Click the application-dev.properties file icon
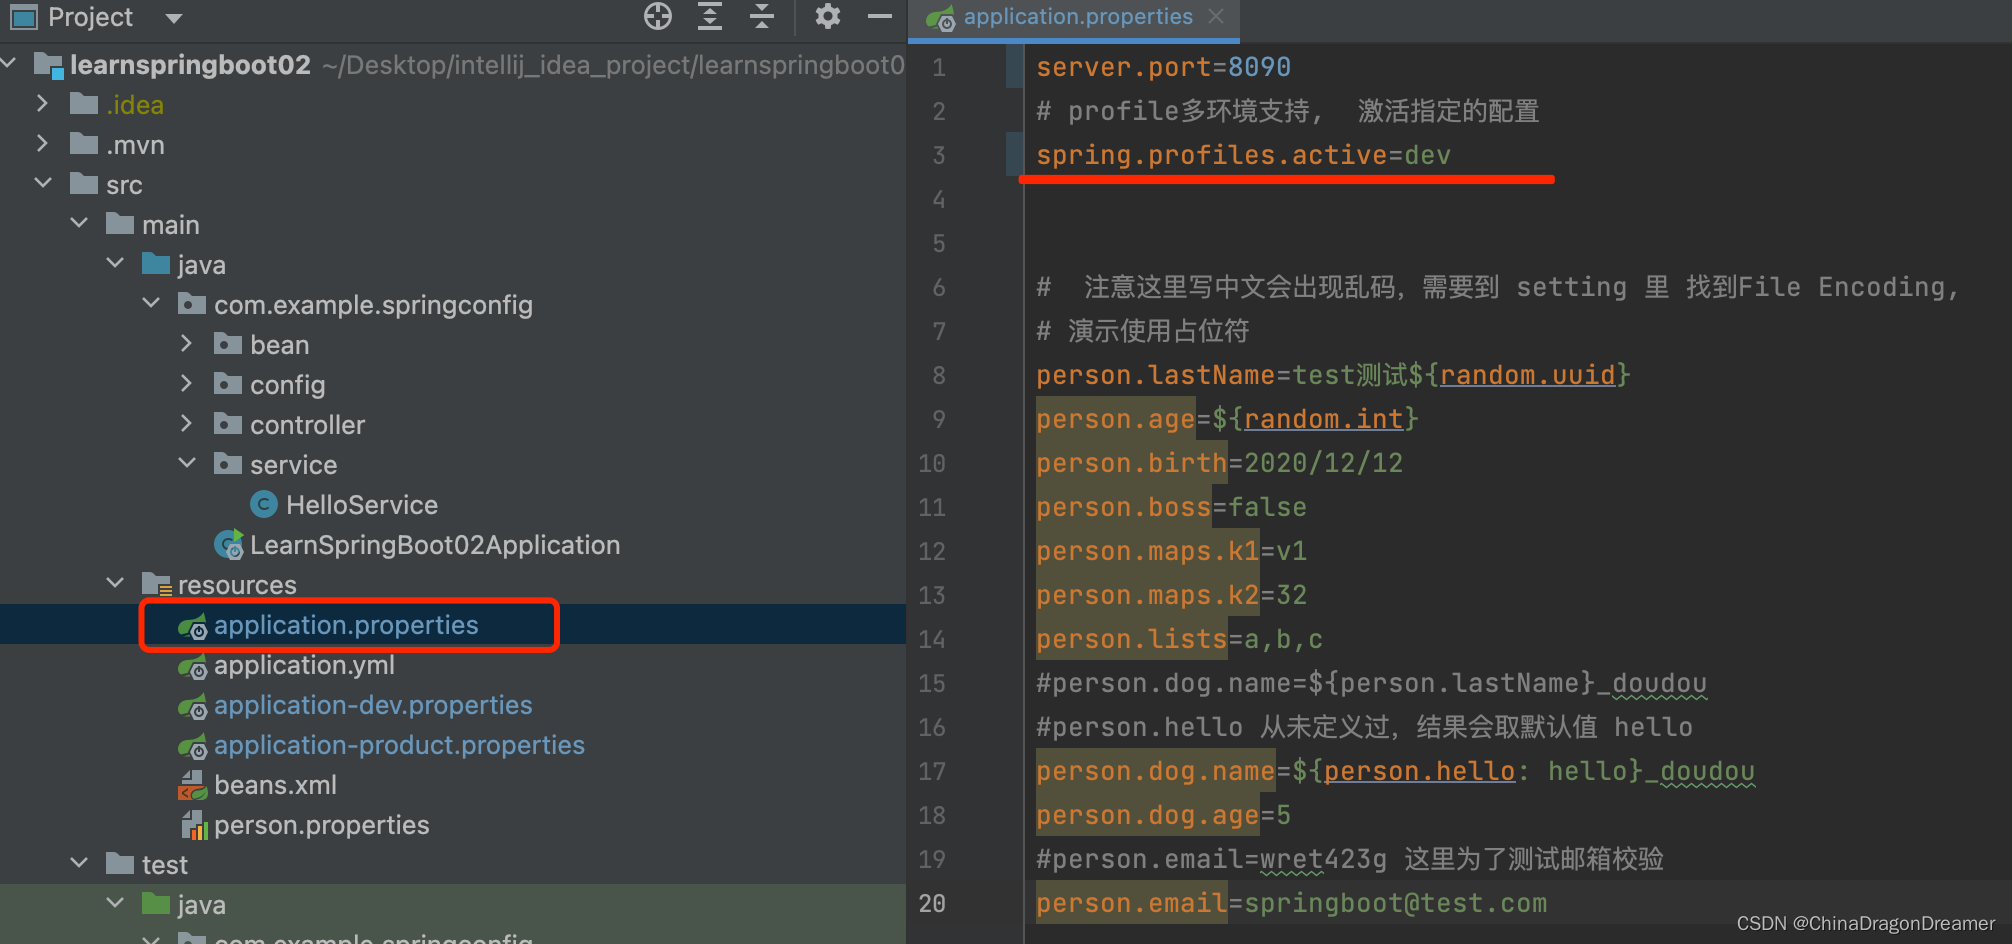 point(193,706)
